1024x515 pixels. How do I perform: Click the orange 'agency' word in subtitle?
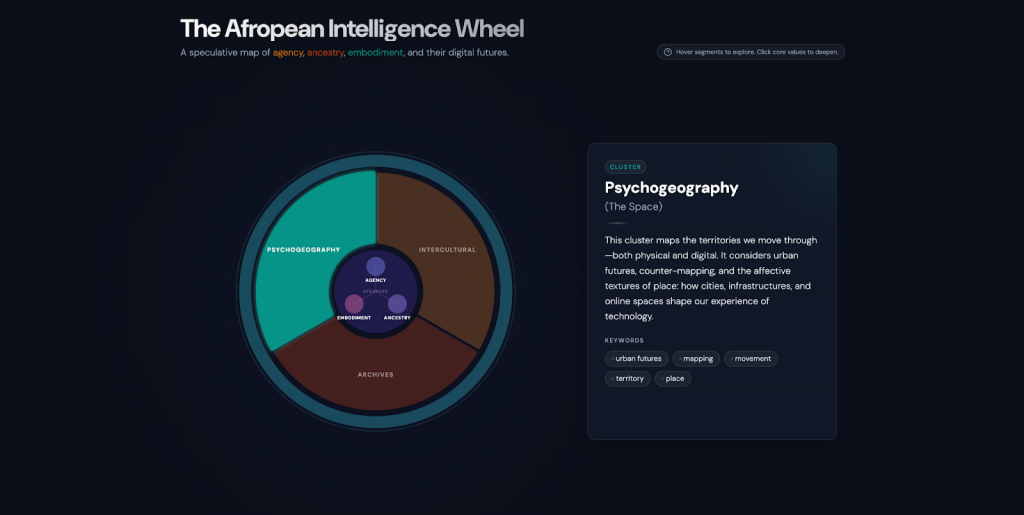coord(288,53)
